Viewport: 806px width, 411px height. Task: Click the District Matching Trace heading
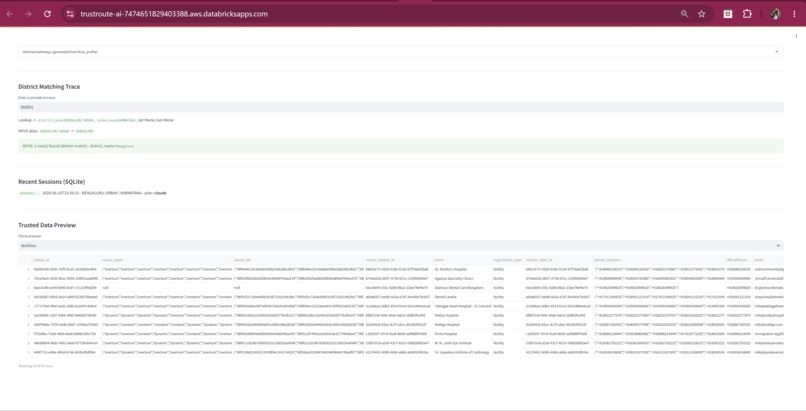(x=49, y=87)
